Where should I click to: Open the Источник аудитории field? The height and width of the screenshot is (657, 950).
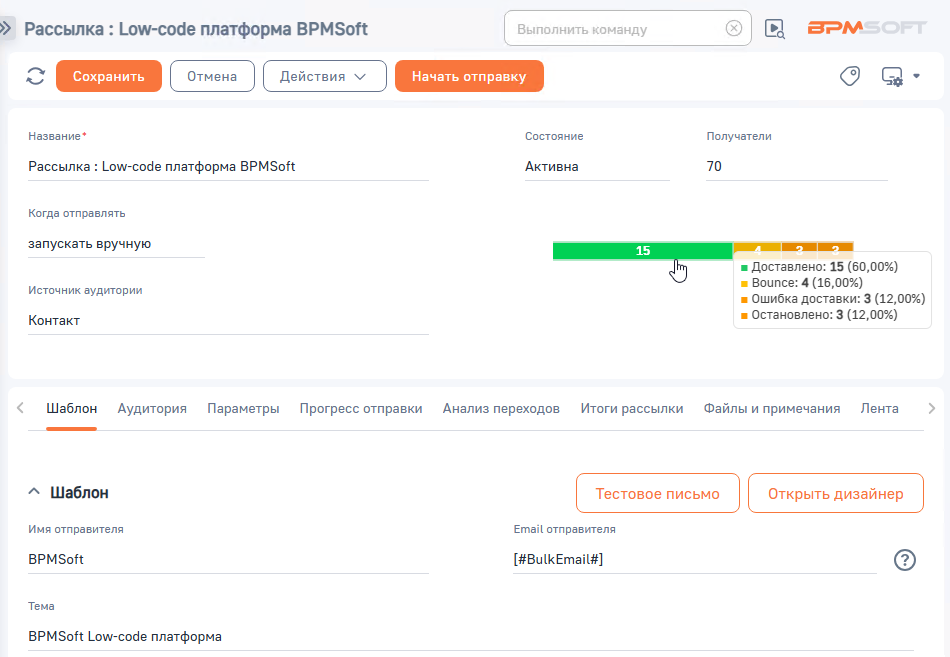[228, 321]
